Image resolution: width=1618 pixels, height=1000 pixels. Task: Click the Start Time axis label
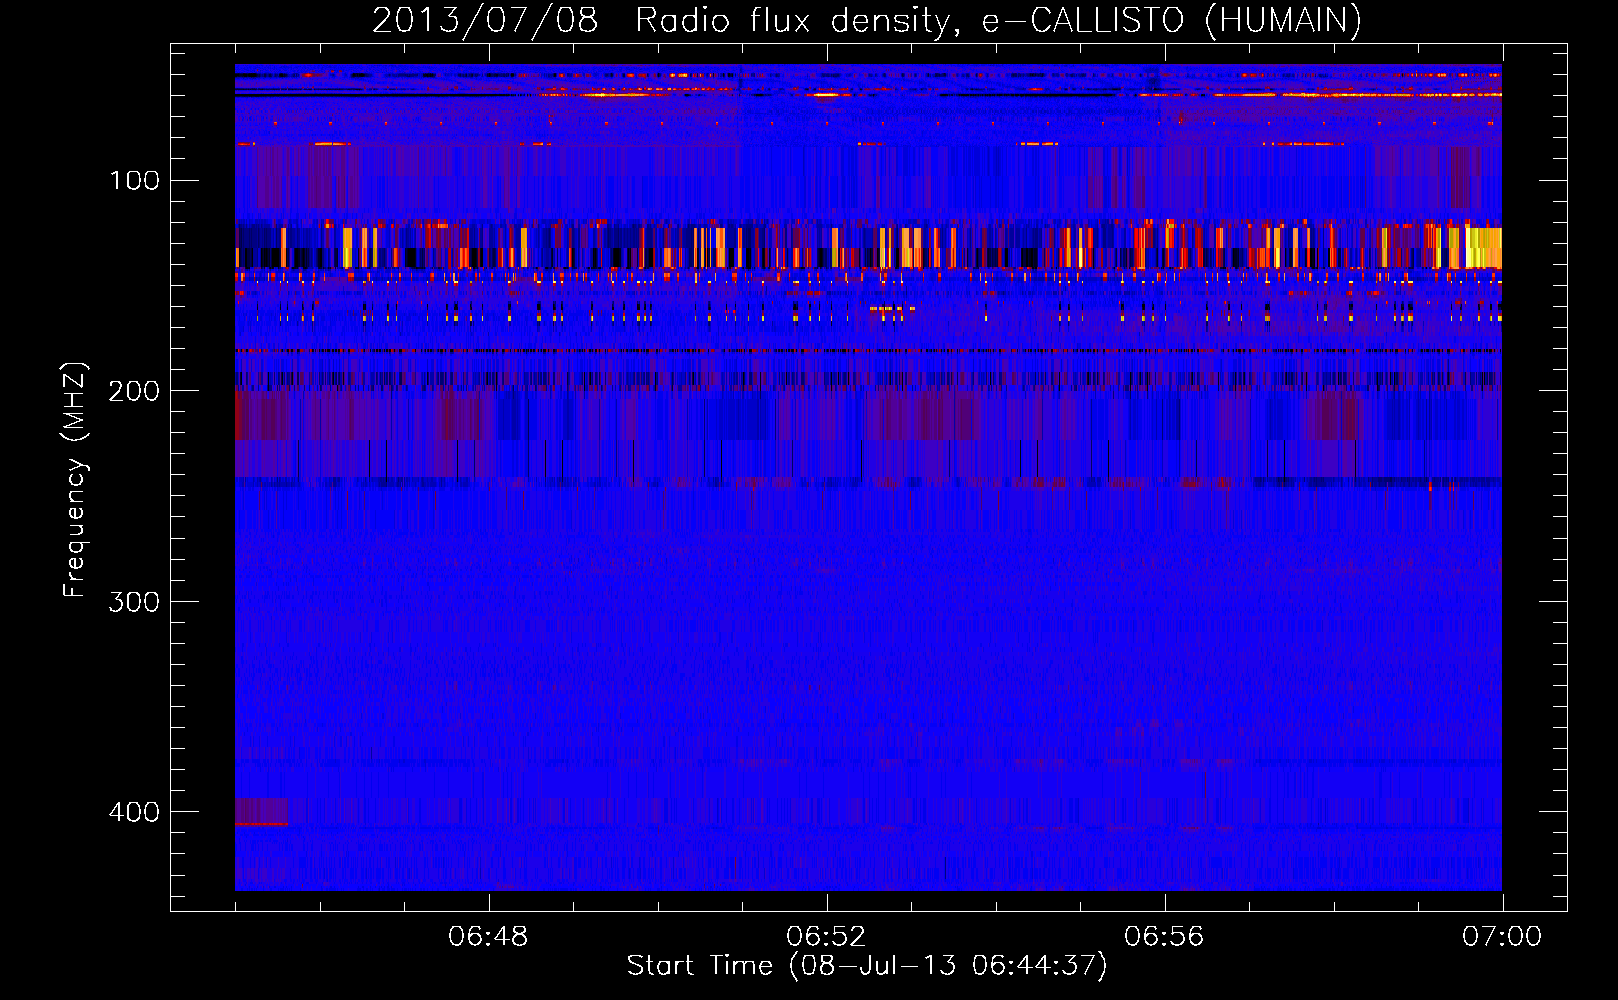click(867, 966)
